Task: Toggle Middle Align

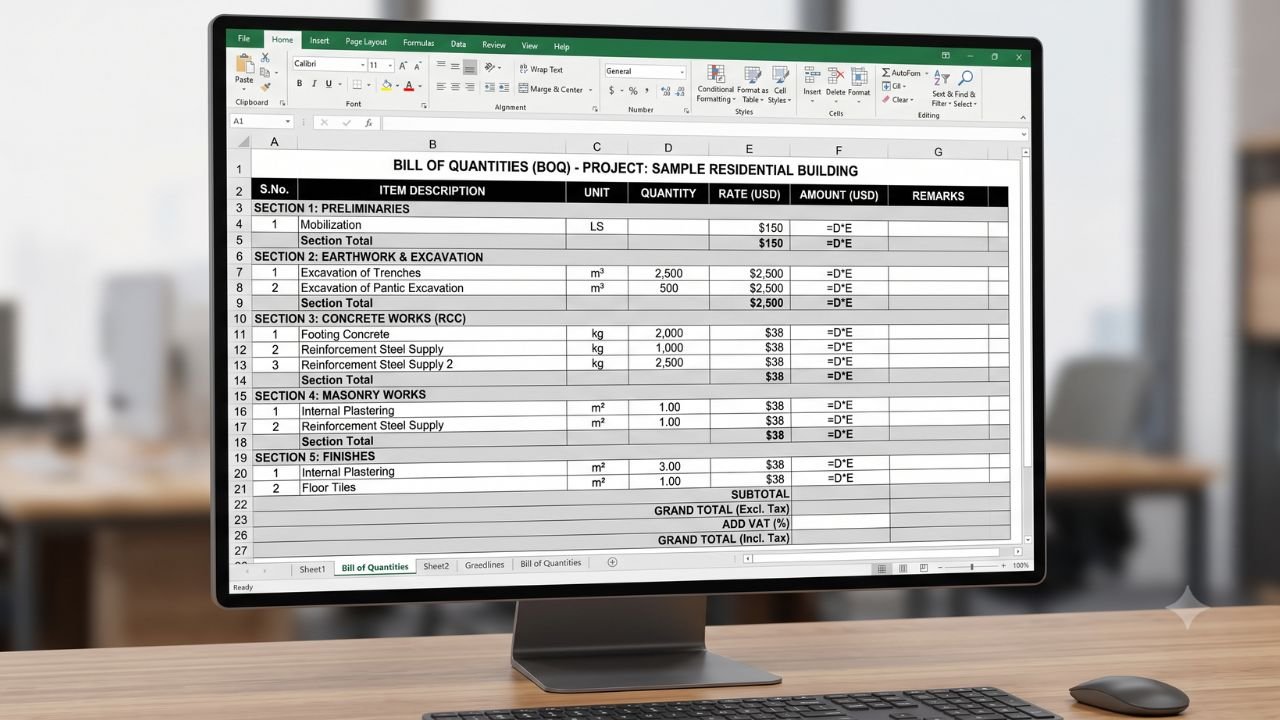Action: [x=455, y=66]
